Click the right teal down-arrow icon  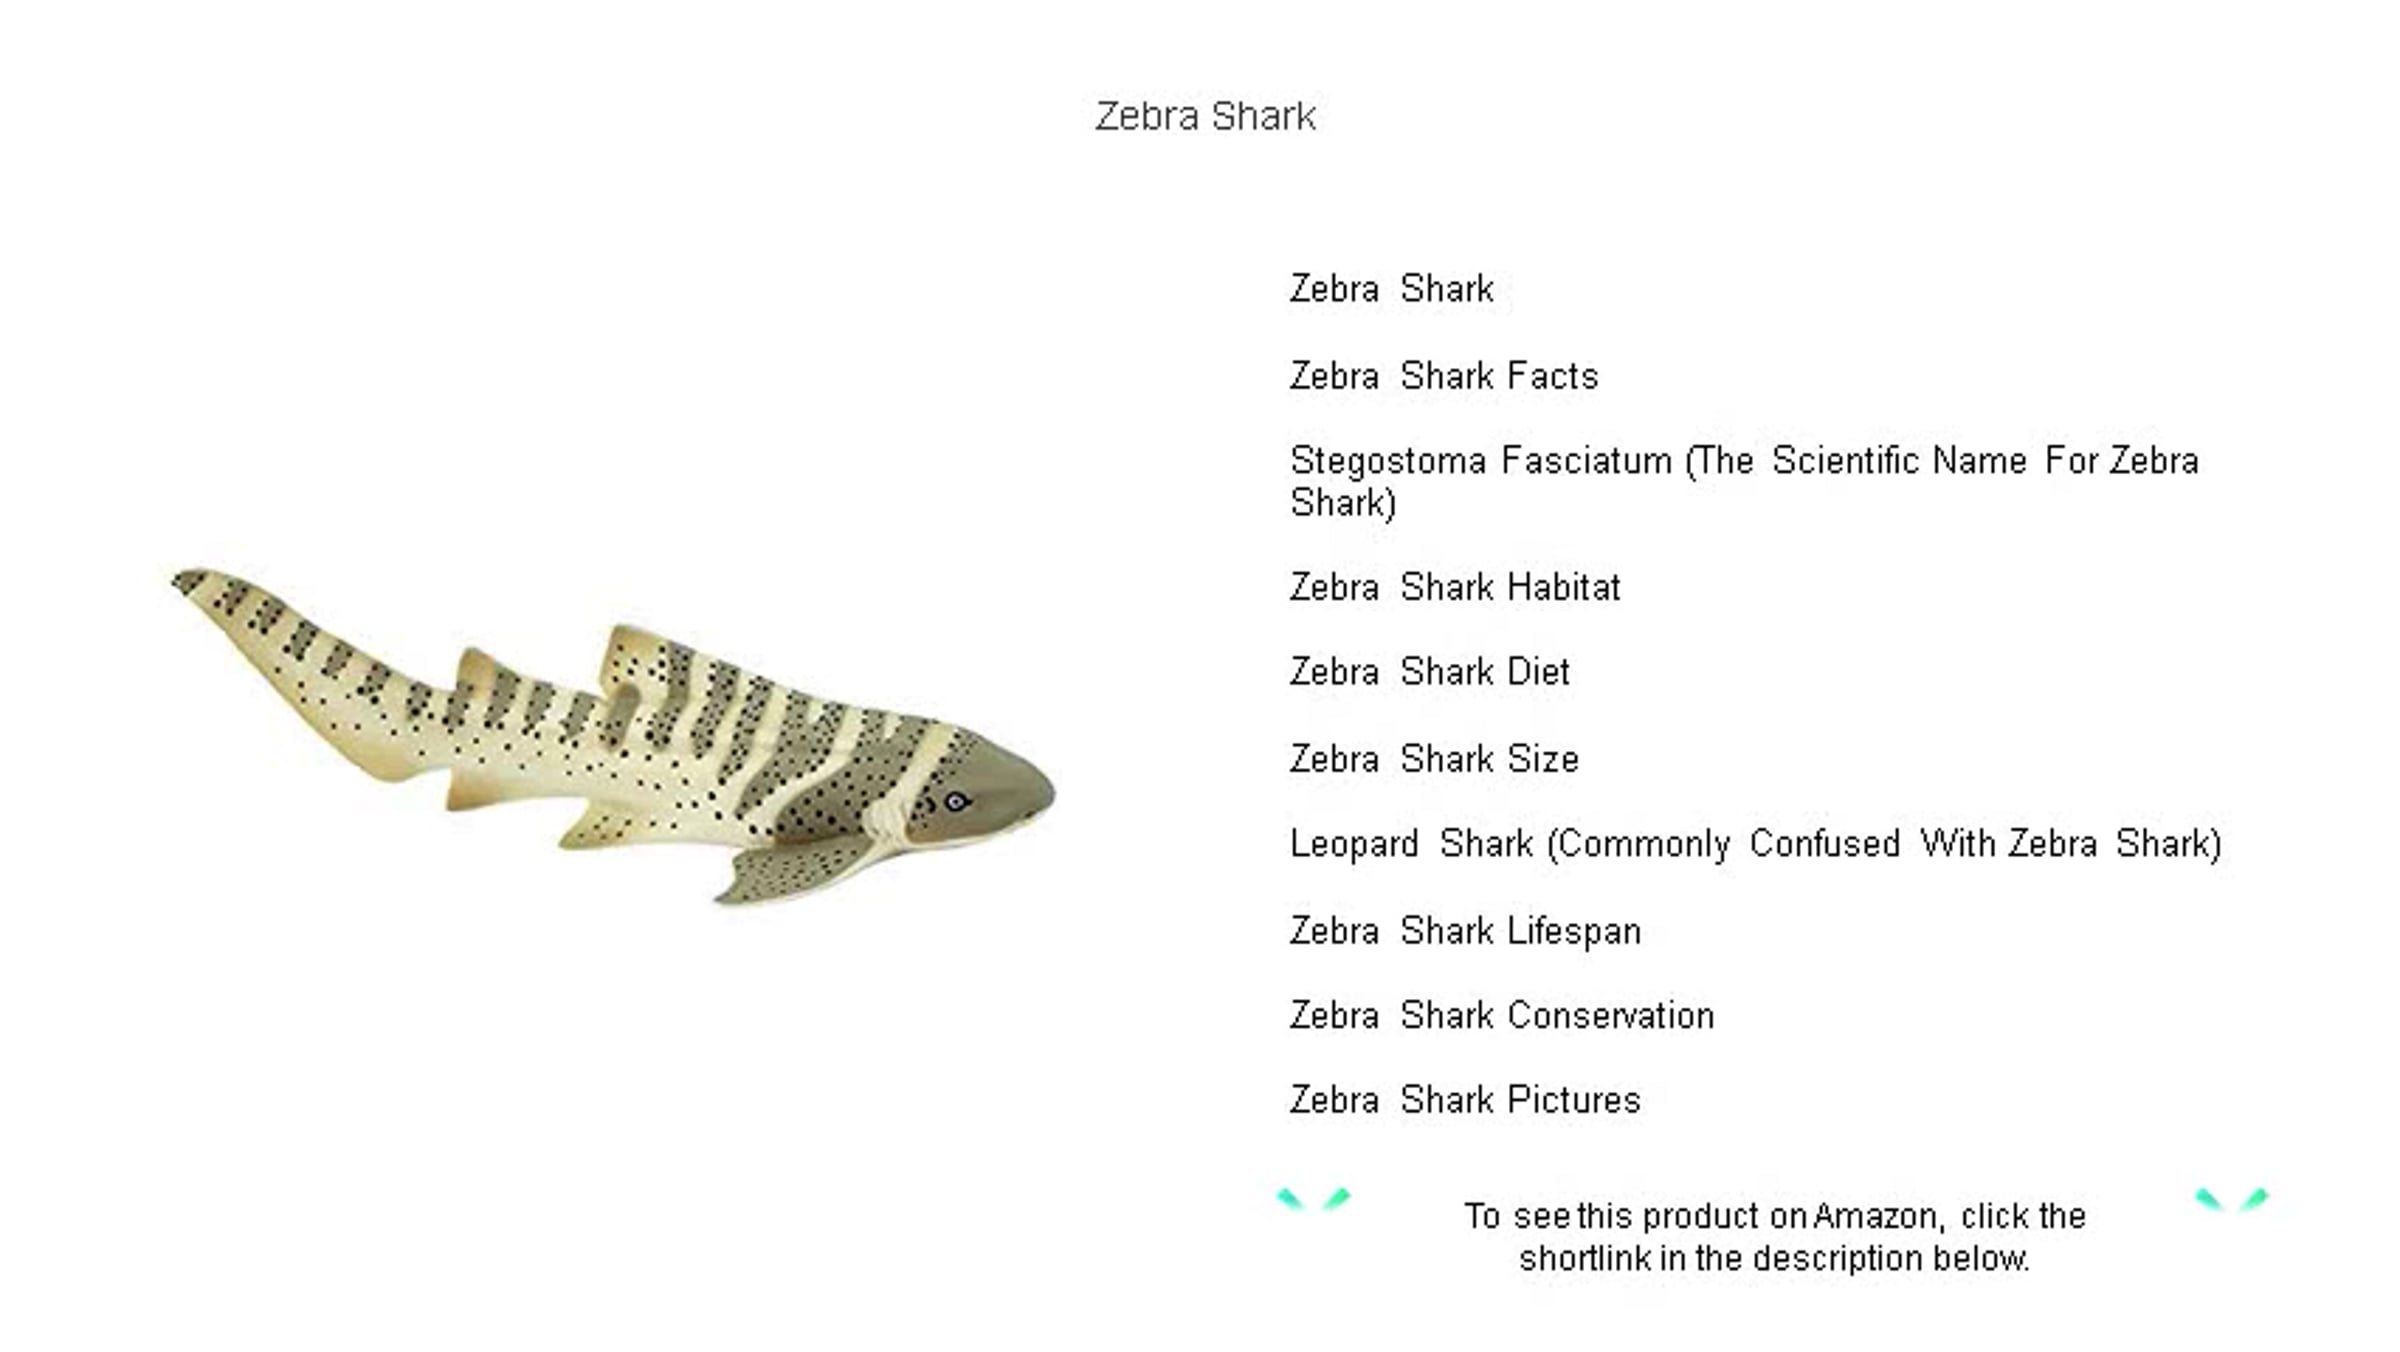point(2232,1198)
